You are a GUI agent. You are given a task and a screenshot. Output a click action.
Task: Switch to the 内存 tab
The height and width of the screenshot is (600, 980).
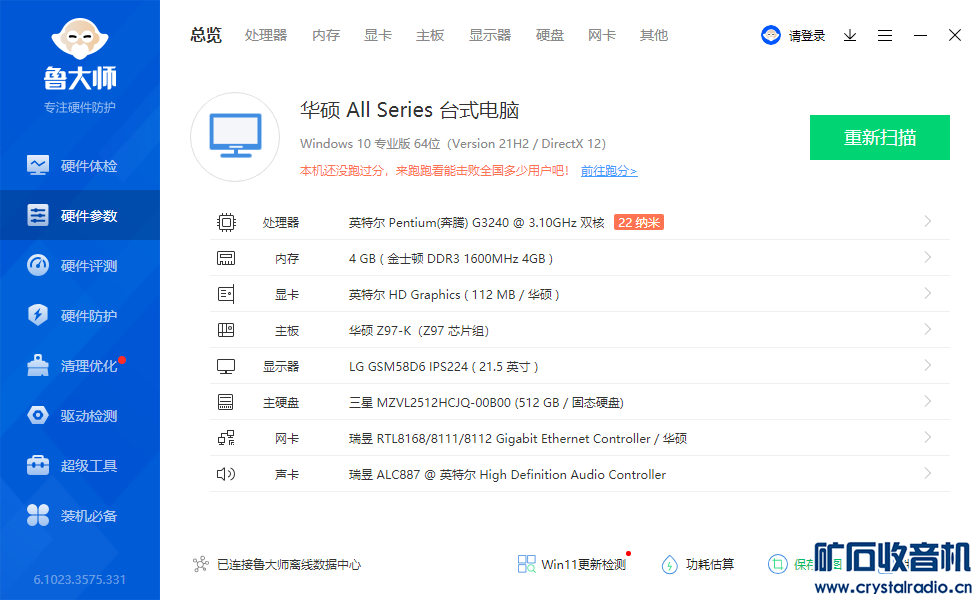click(326, 35)
